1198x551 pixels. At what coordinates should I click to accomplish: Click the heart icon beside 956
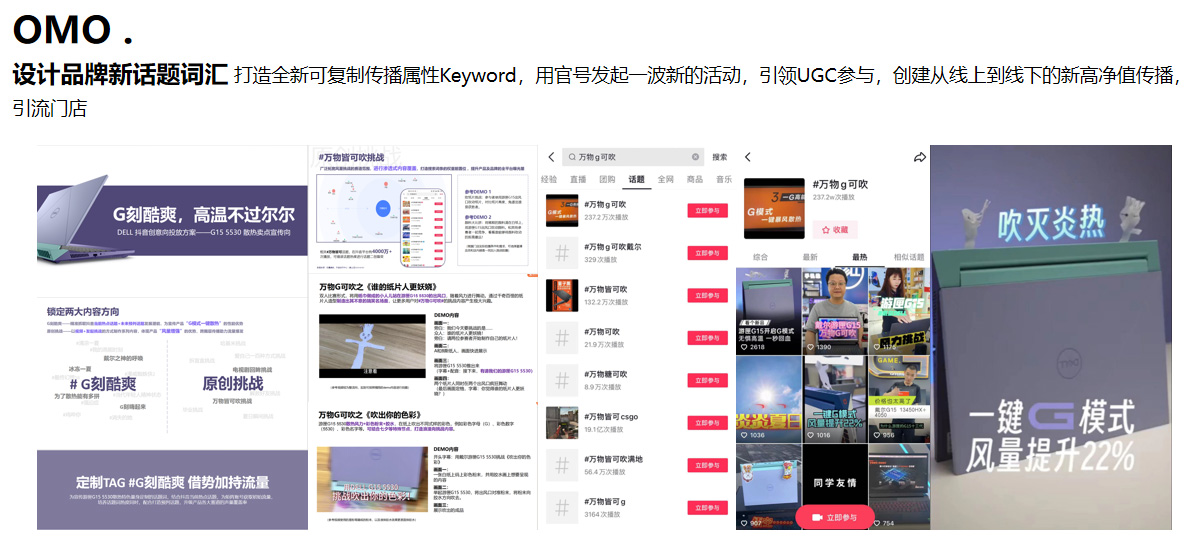[876, 435]
